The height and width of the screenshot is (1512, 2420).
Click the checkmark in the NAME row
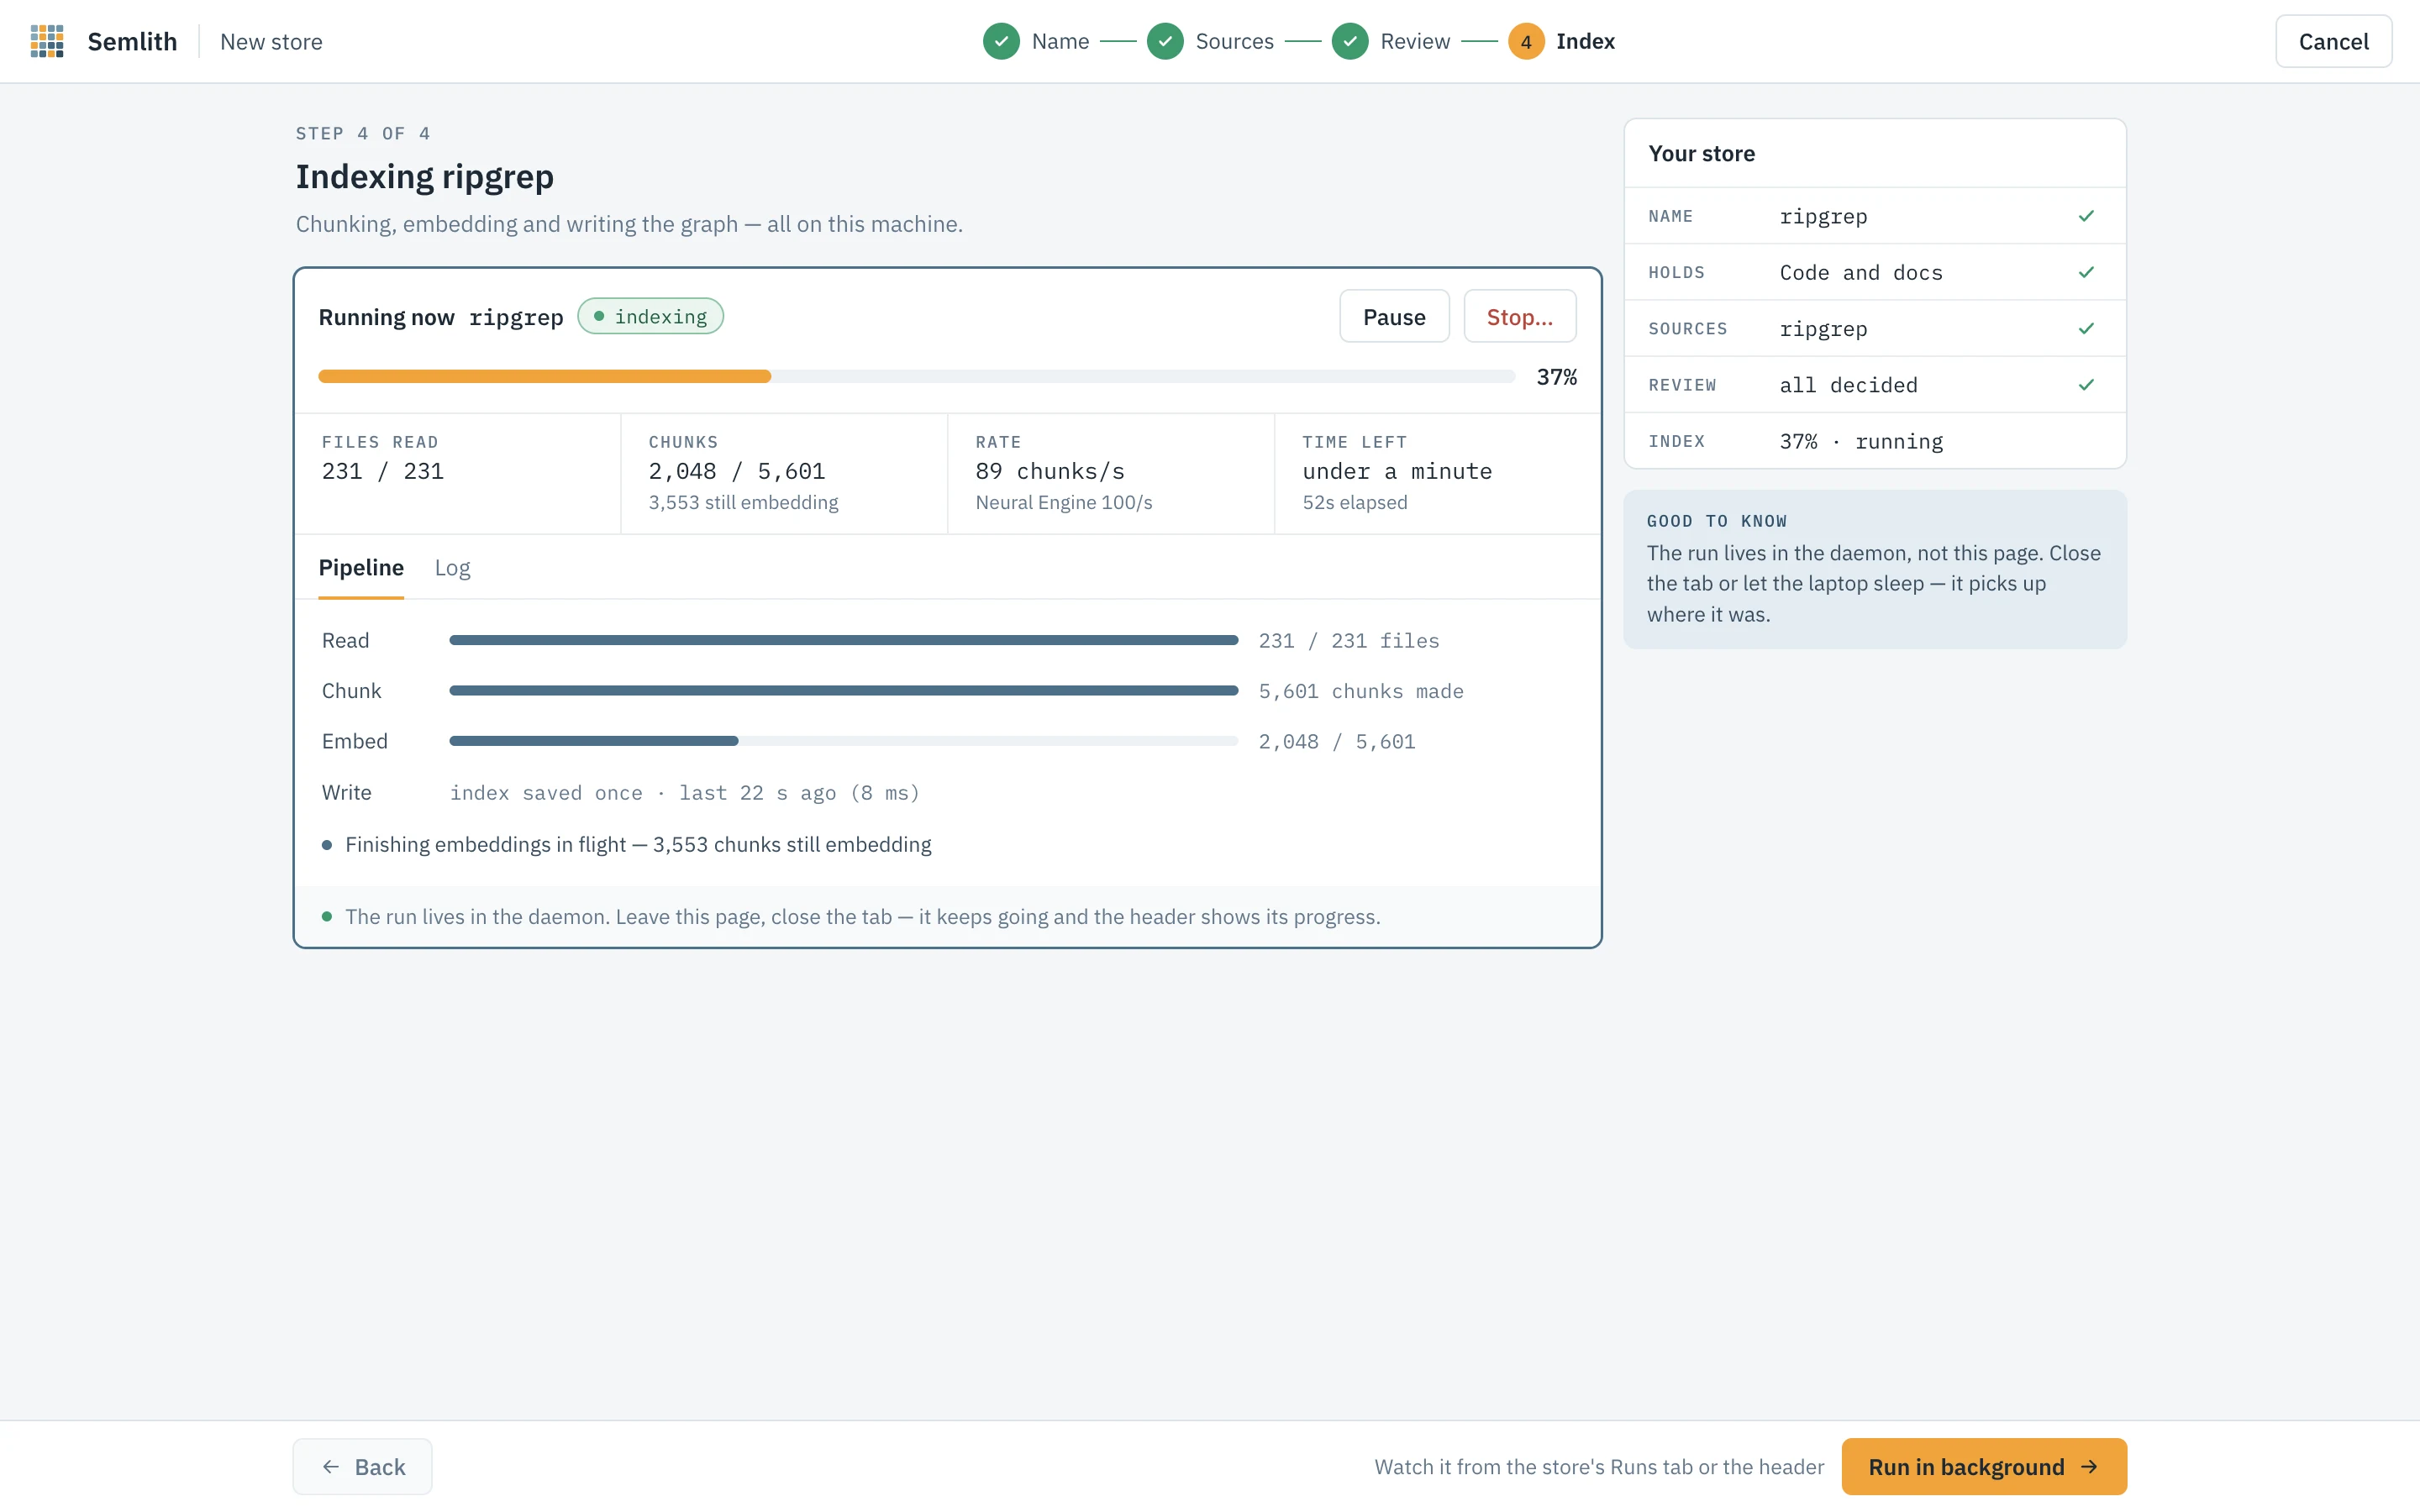pyautogui.click(x=2086, y=216)
